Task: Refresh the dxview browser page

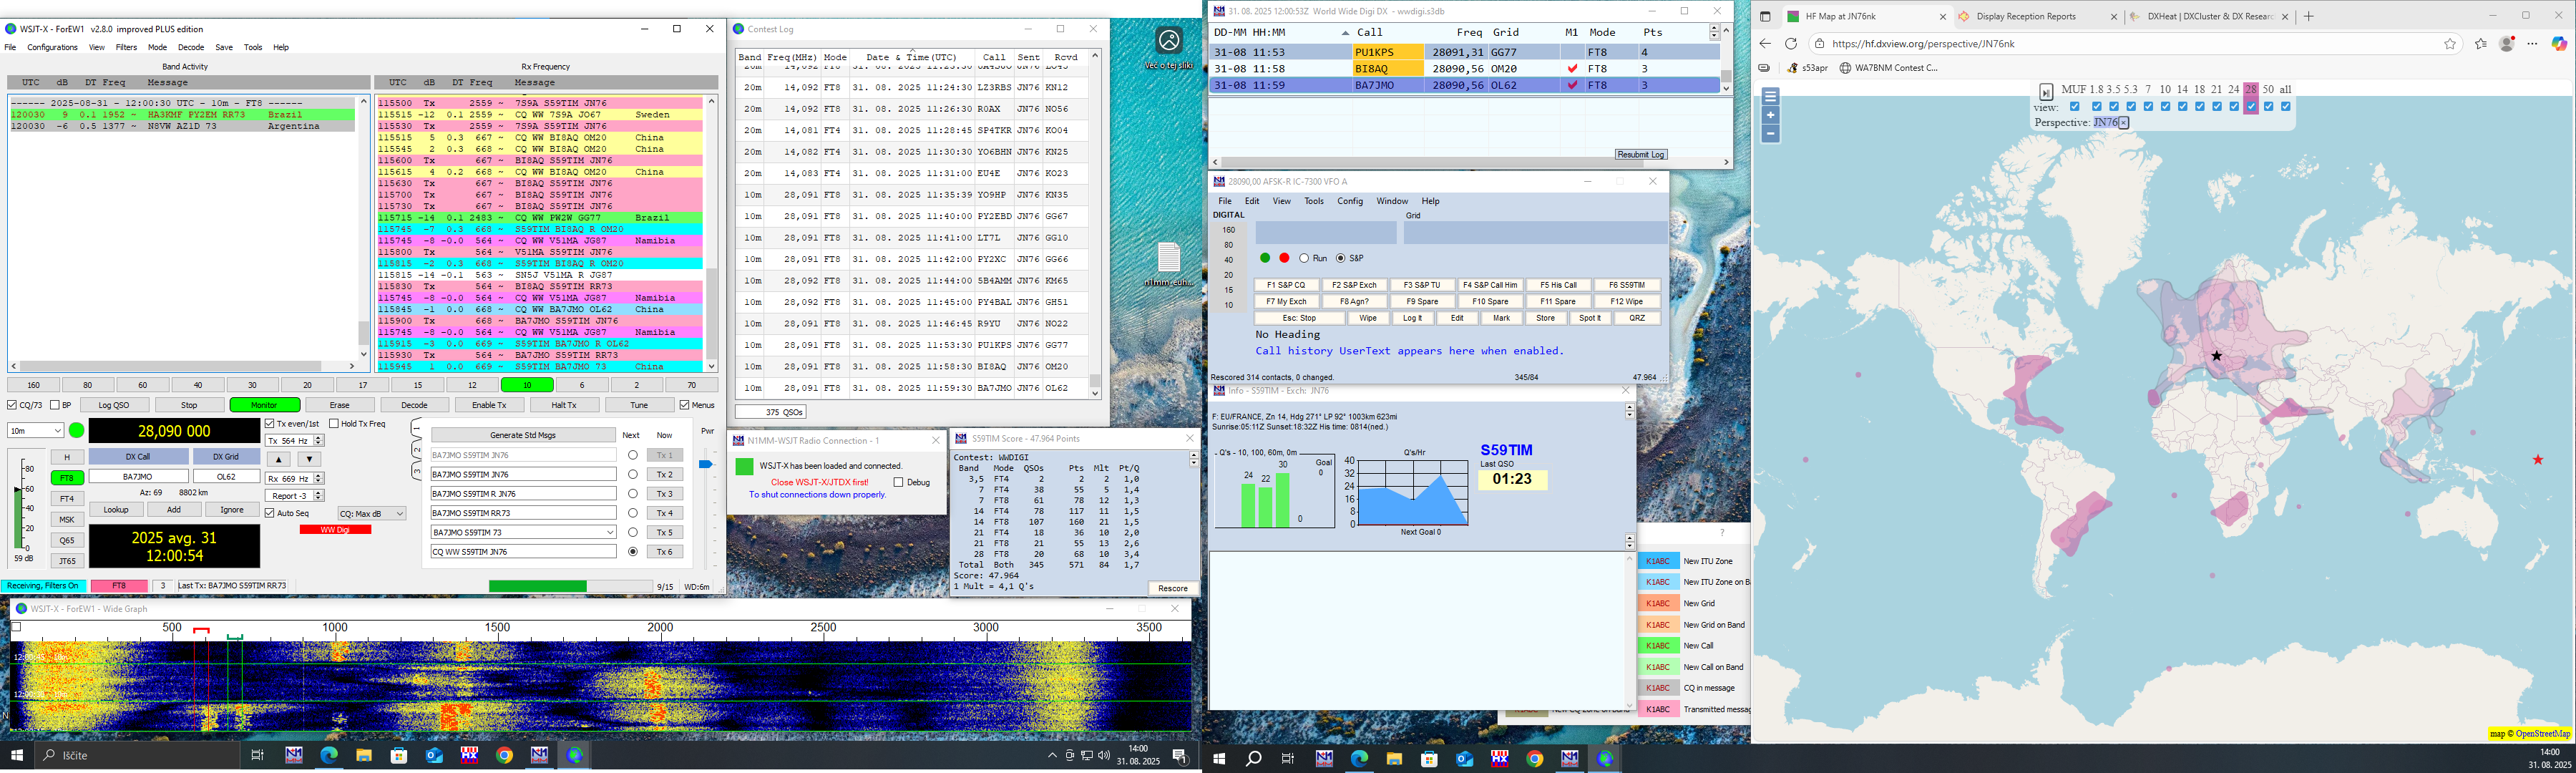Action: (x=1791, y=44)
